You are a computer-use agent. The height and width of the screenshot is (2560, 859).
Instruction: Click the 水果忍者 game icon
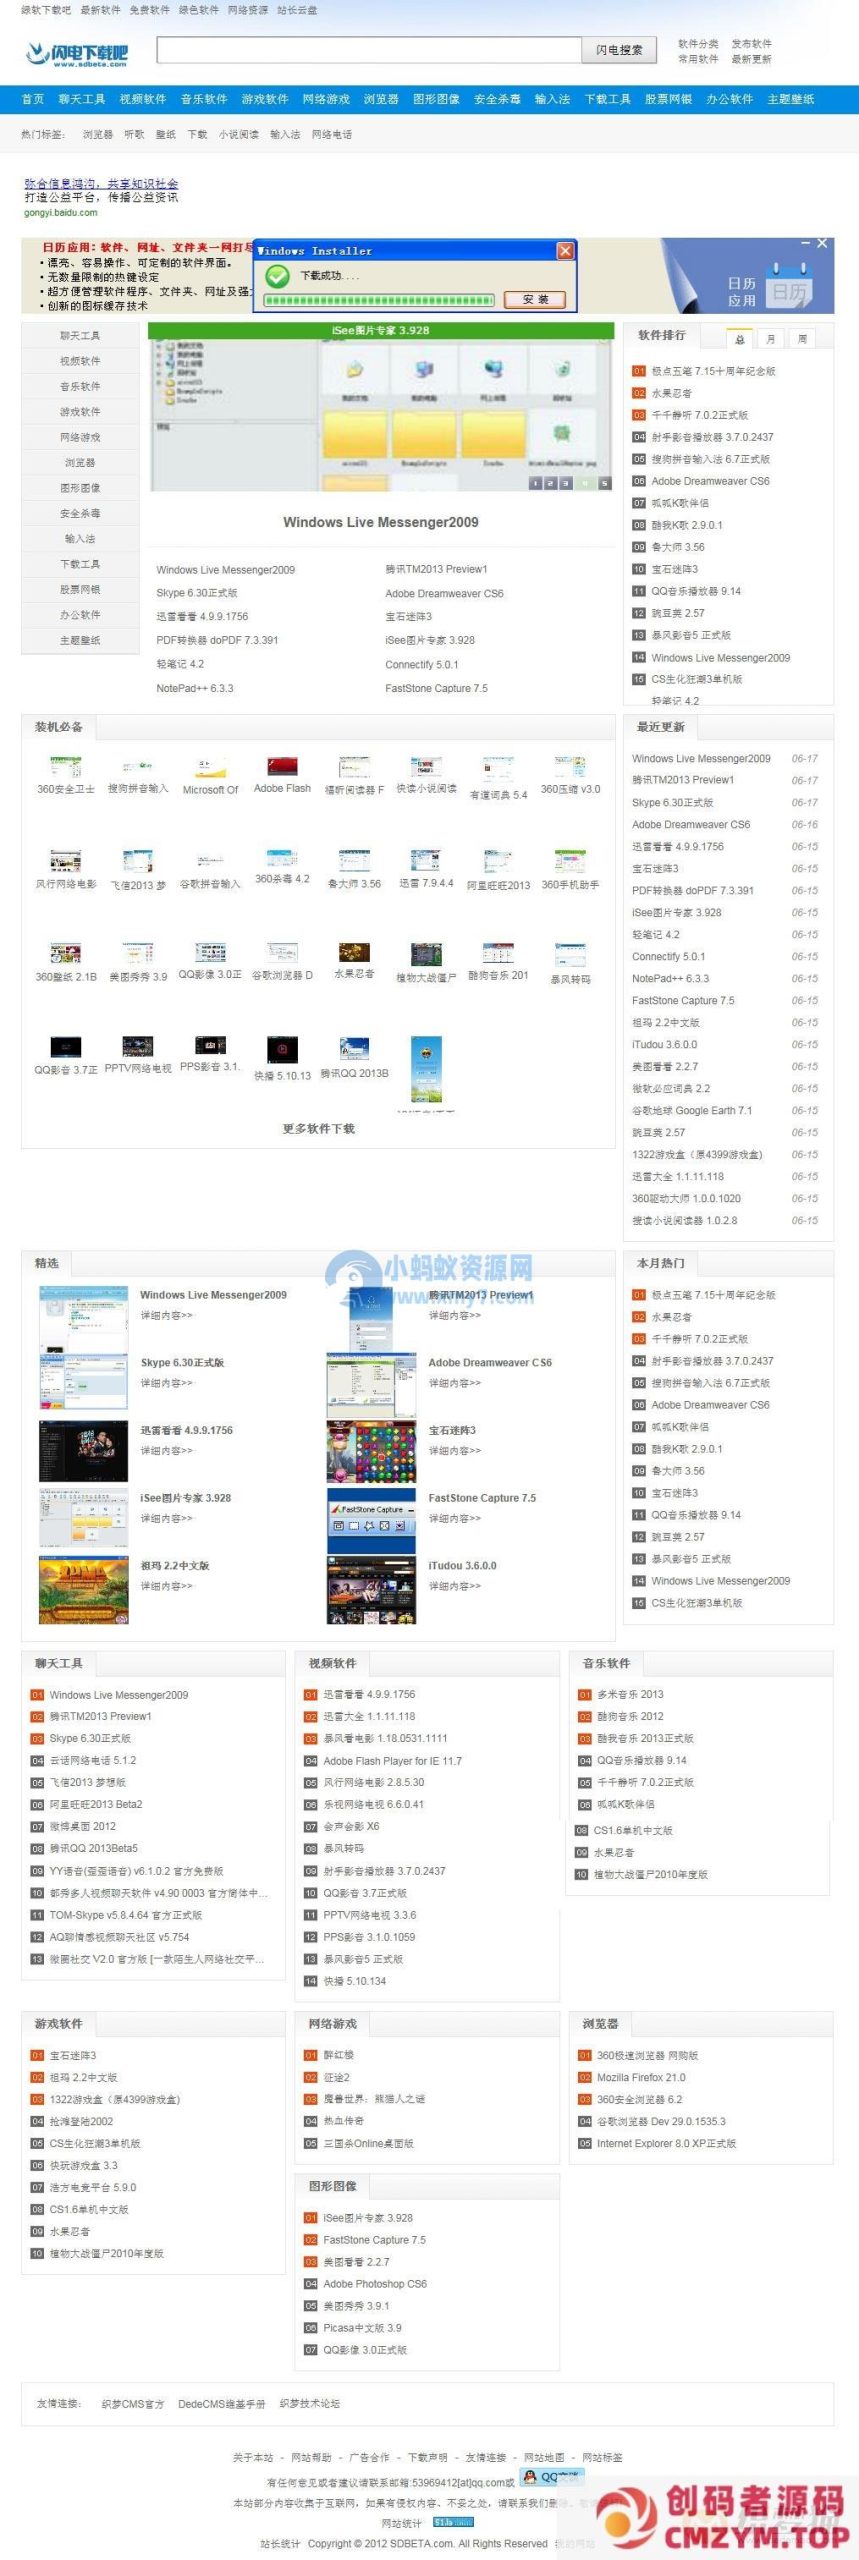pyautogui.click(x=354, y=952)
